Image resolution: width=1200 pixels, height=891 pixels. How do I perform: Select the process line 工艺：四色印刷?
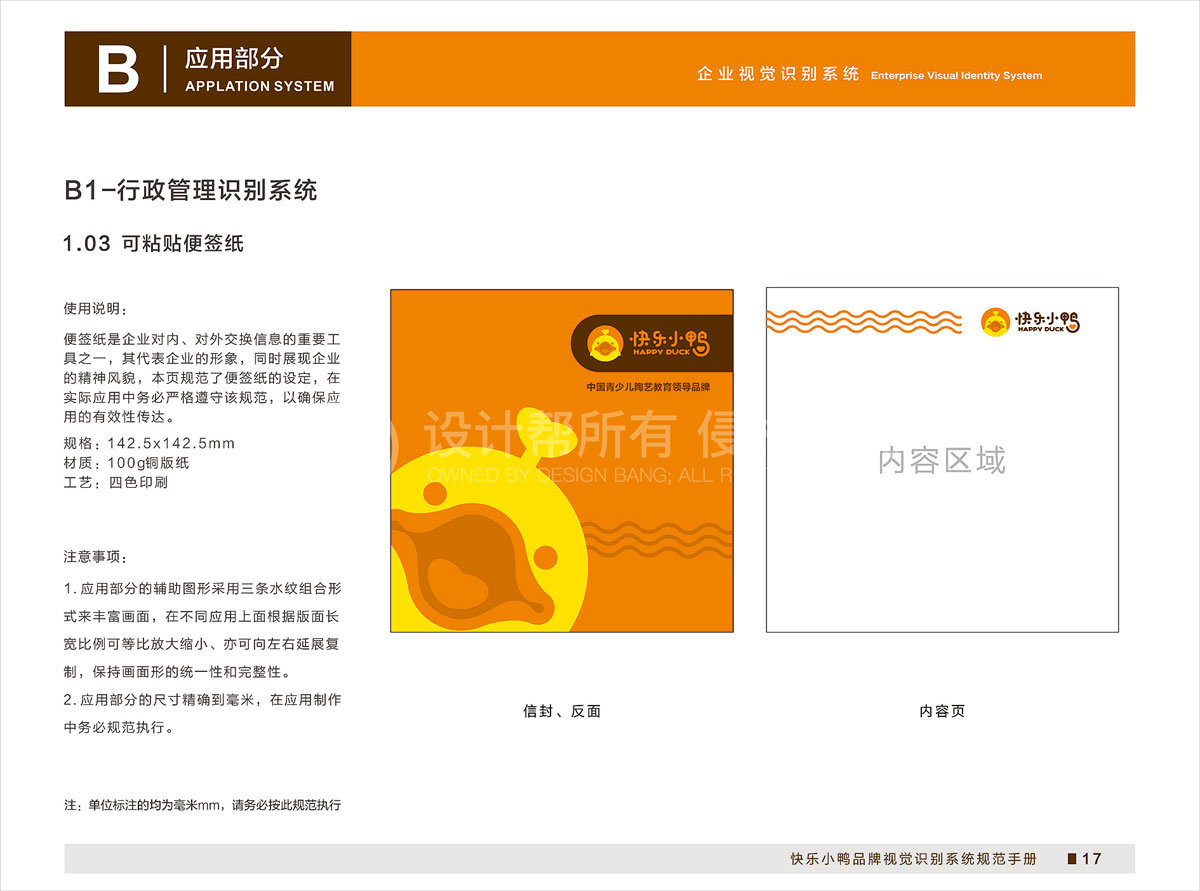pyautogui.click(x=116, y=482)
